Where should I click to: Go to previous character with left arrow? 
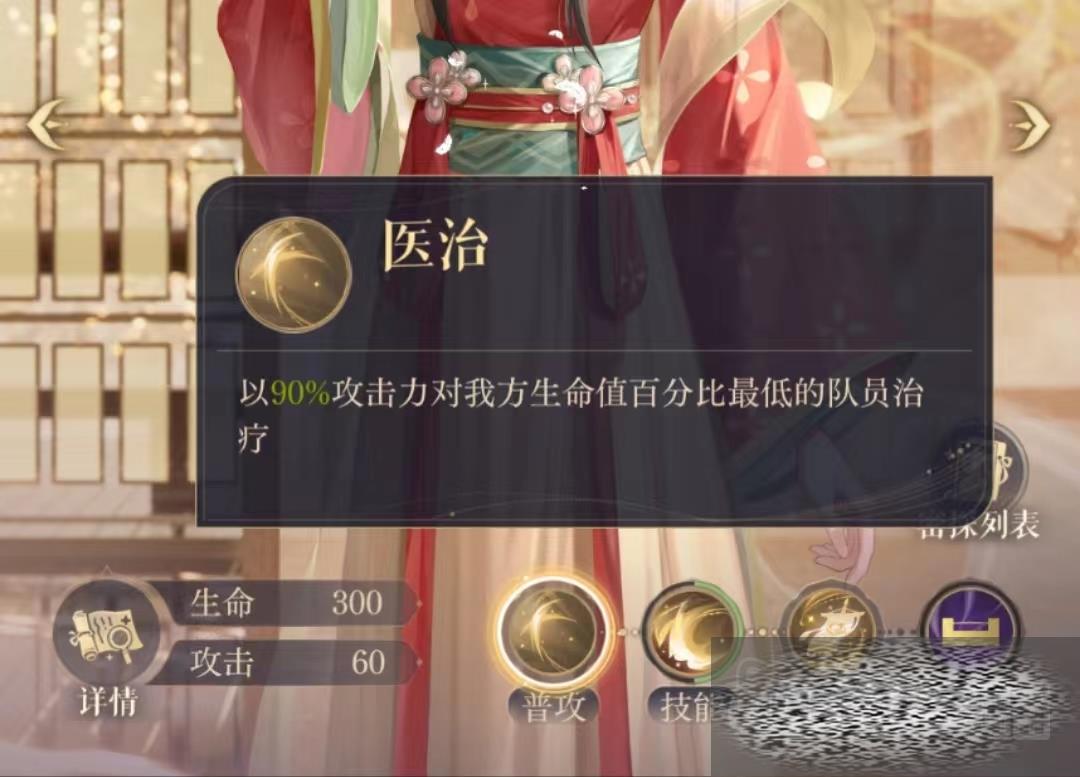[48, 124]
